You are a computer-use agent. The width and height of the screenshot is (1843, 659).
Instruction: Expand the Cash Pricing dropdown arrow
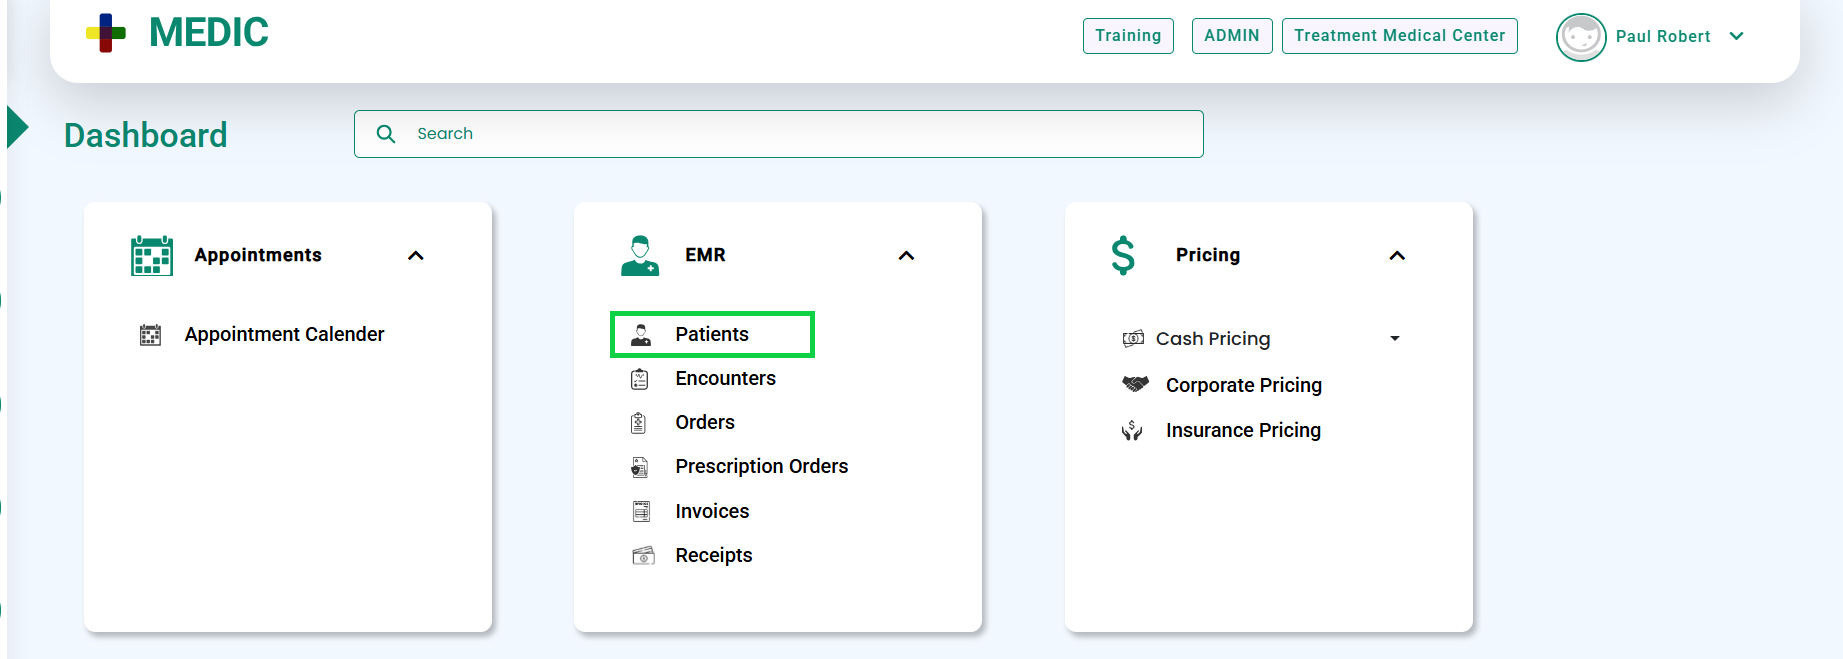click(1395, 339)
